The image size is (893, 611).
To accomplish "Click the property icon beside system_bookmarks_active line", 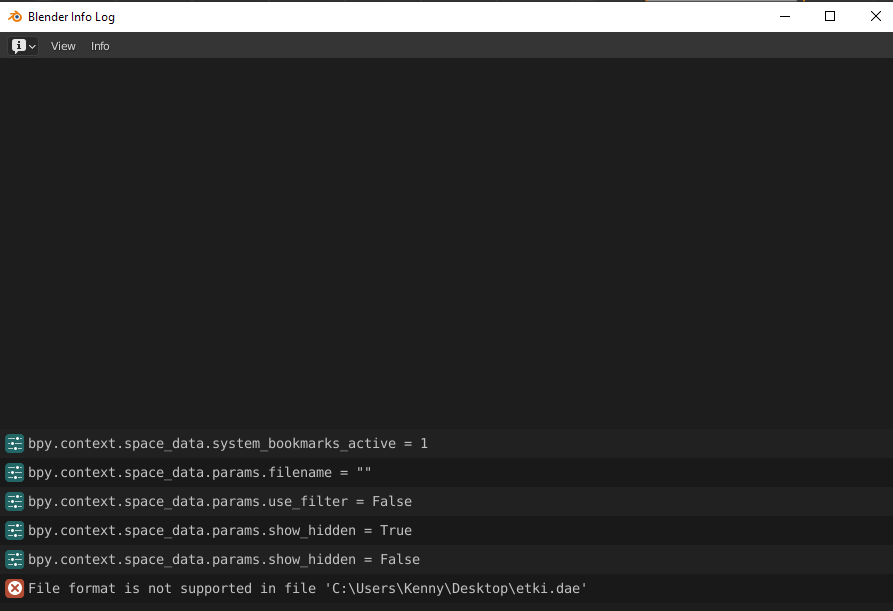I will pyautogui.click(x=15, y=444).
